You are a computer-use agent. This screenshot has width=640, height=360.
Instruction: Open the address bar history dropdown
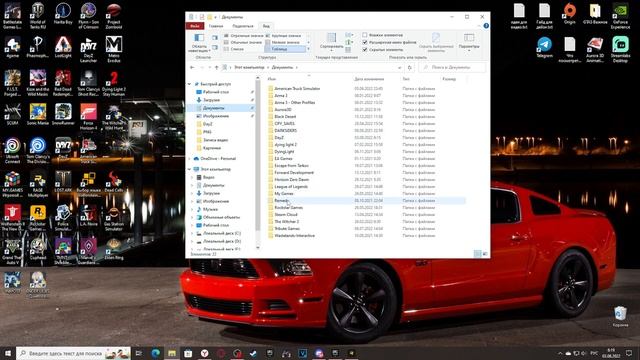click(400, 67)
